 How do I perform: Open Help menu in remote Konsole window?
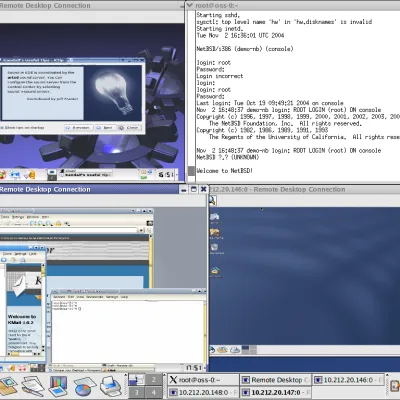(124, 297)
